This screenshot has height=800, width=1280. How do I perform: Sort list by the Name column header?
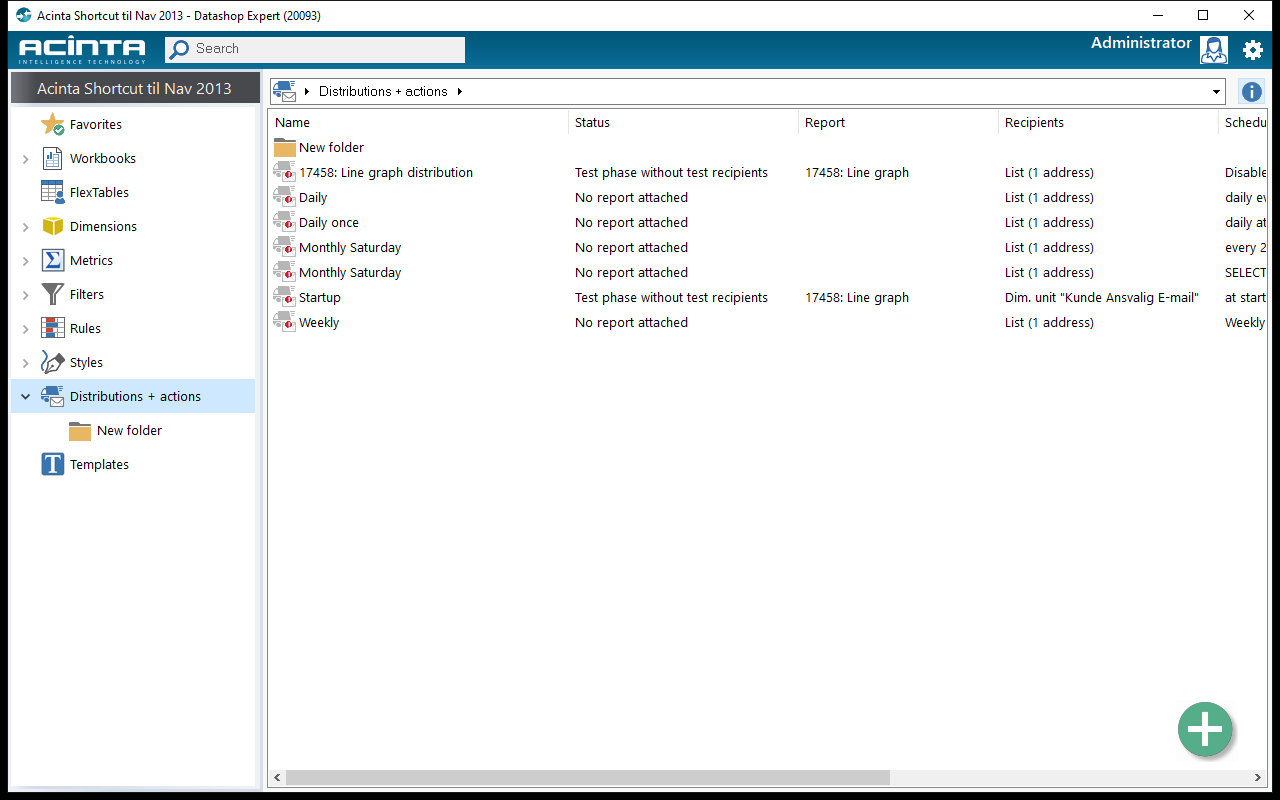(419, 123)
